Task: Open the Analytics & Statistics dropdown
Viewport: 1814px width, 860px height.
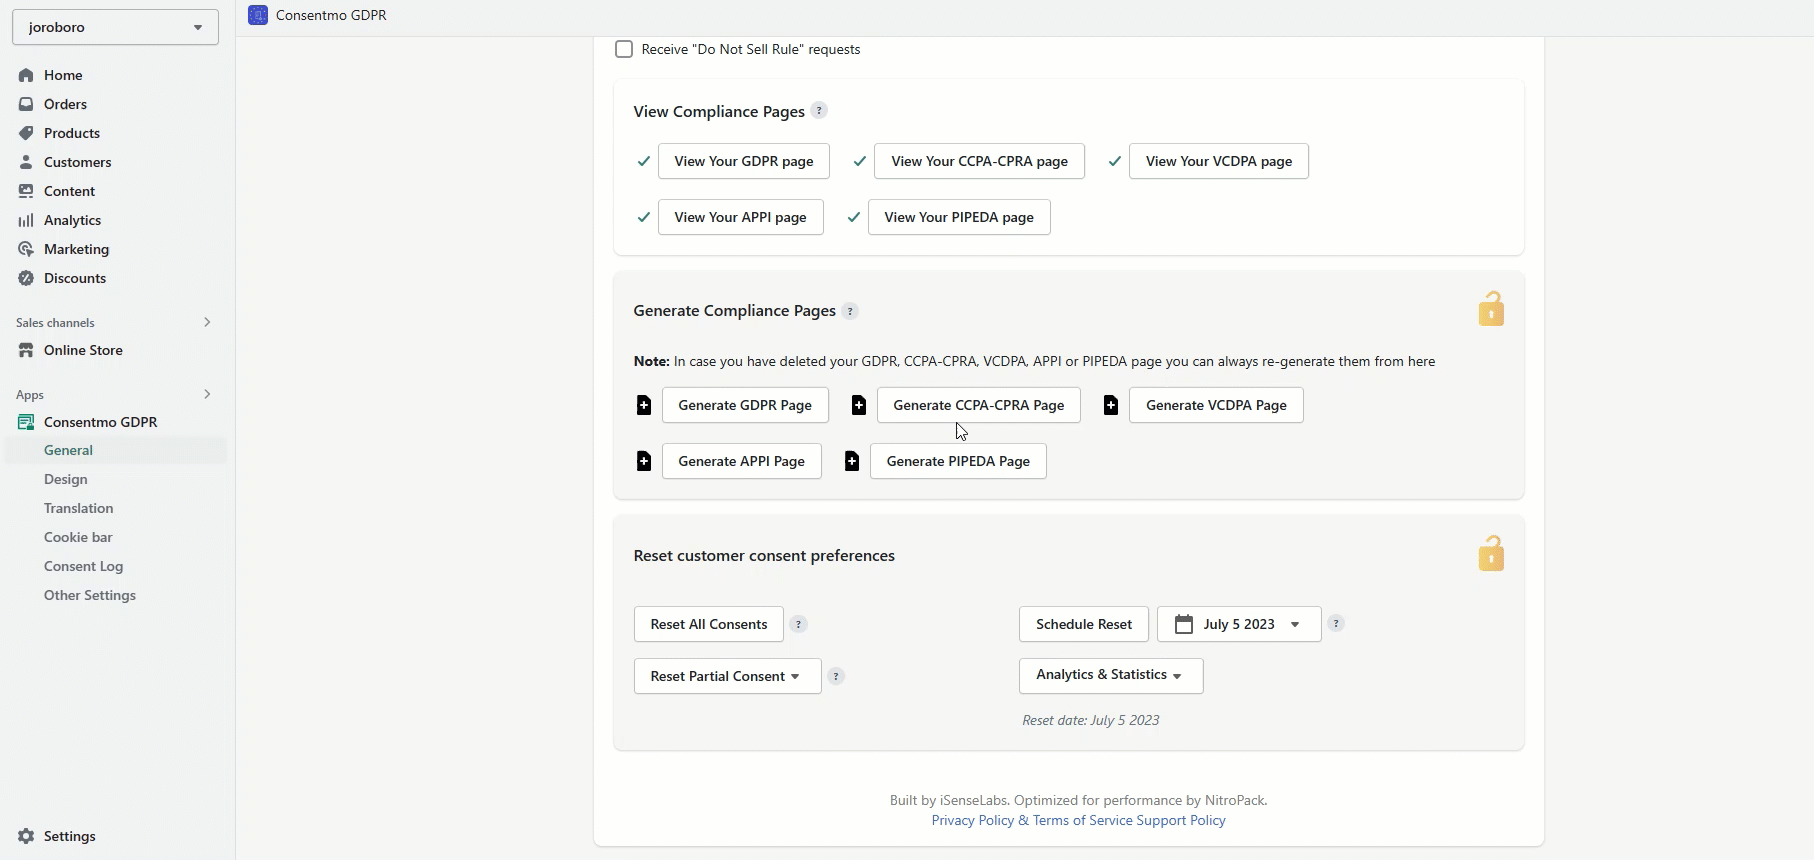Action: click(x=1110, y=675)
